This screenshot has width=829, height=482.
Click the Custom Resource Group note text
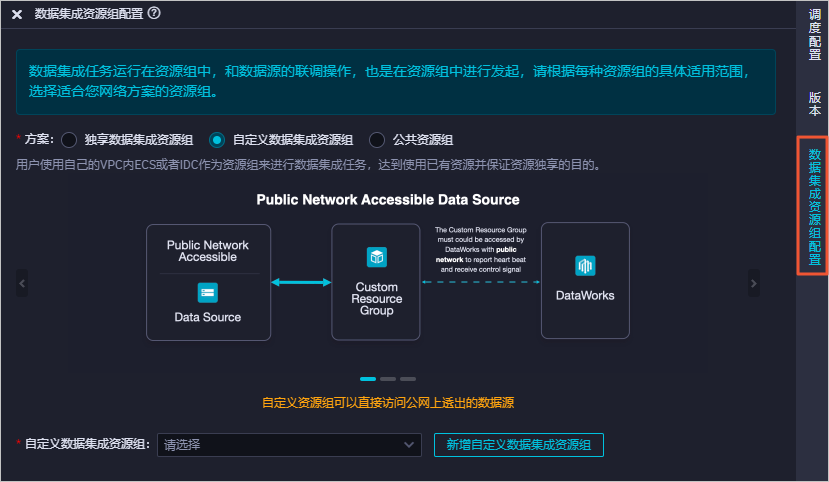tap(481, 249)
